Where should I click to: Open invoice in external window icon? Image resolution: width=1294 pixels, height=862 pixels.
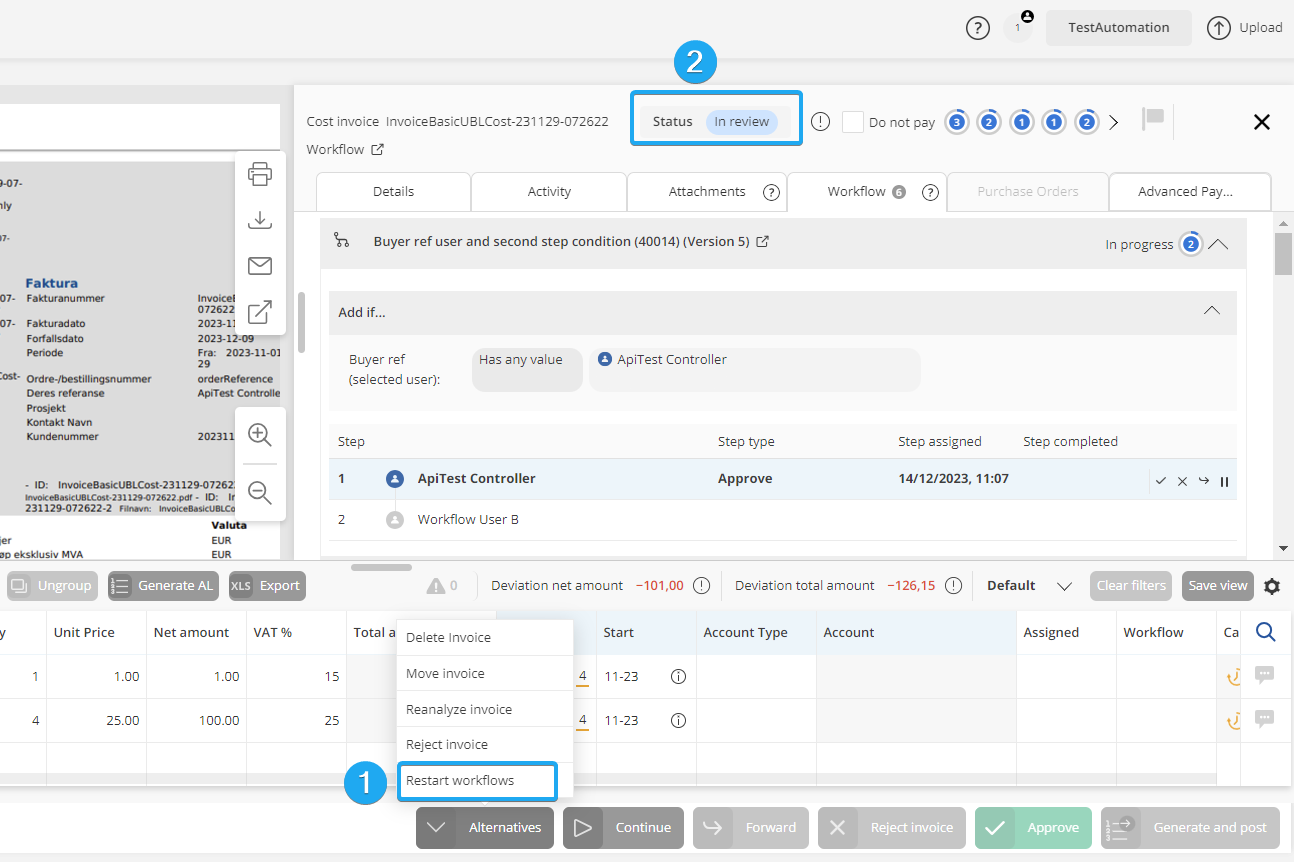pos(260,312)
